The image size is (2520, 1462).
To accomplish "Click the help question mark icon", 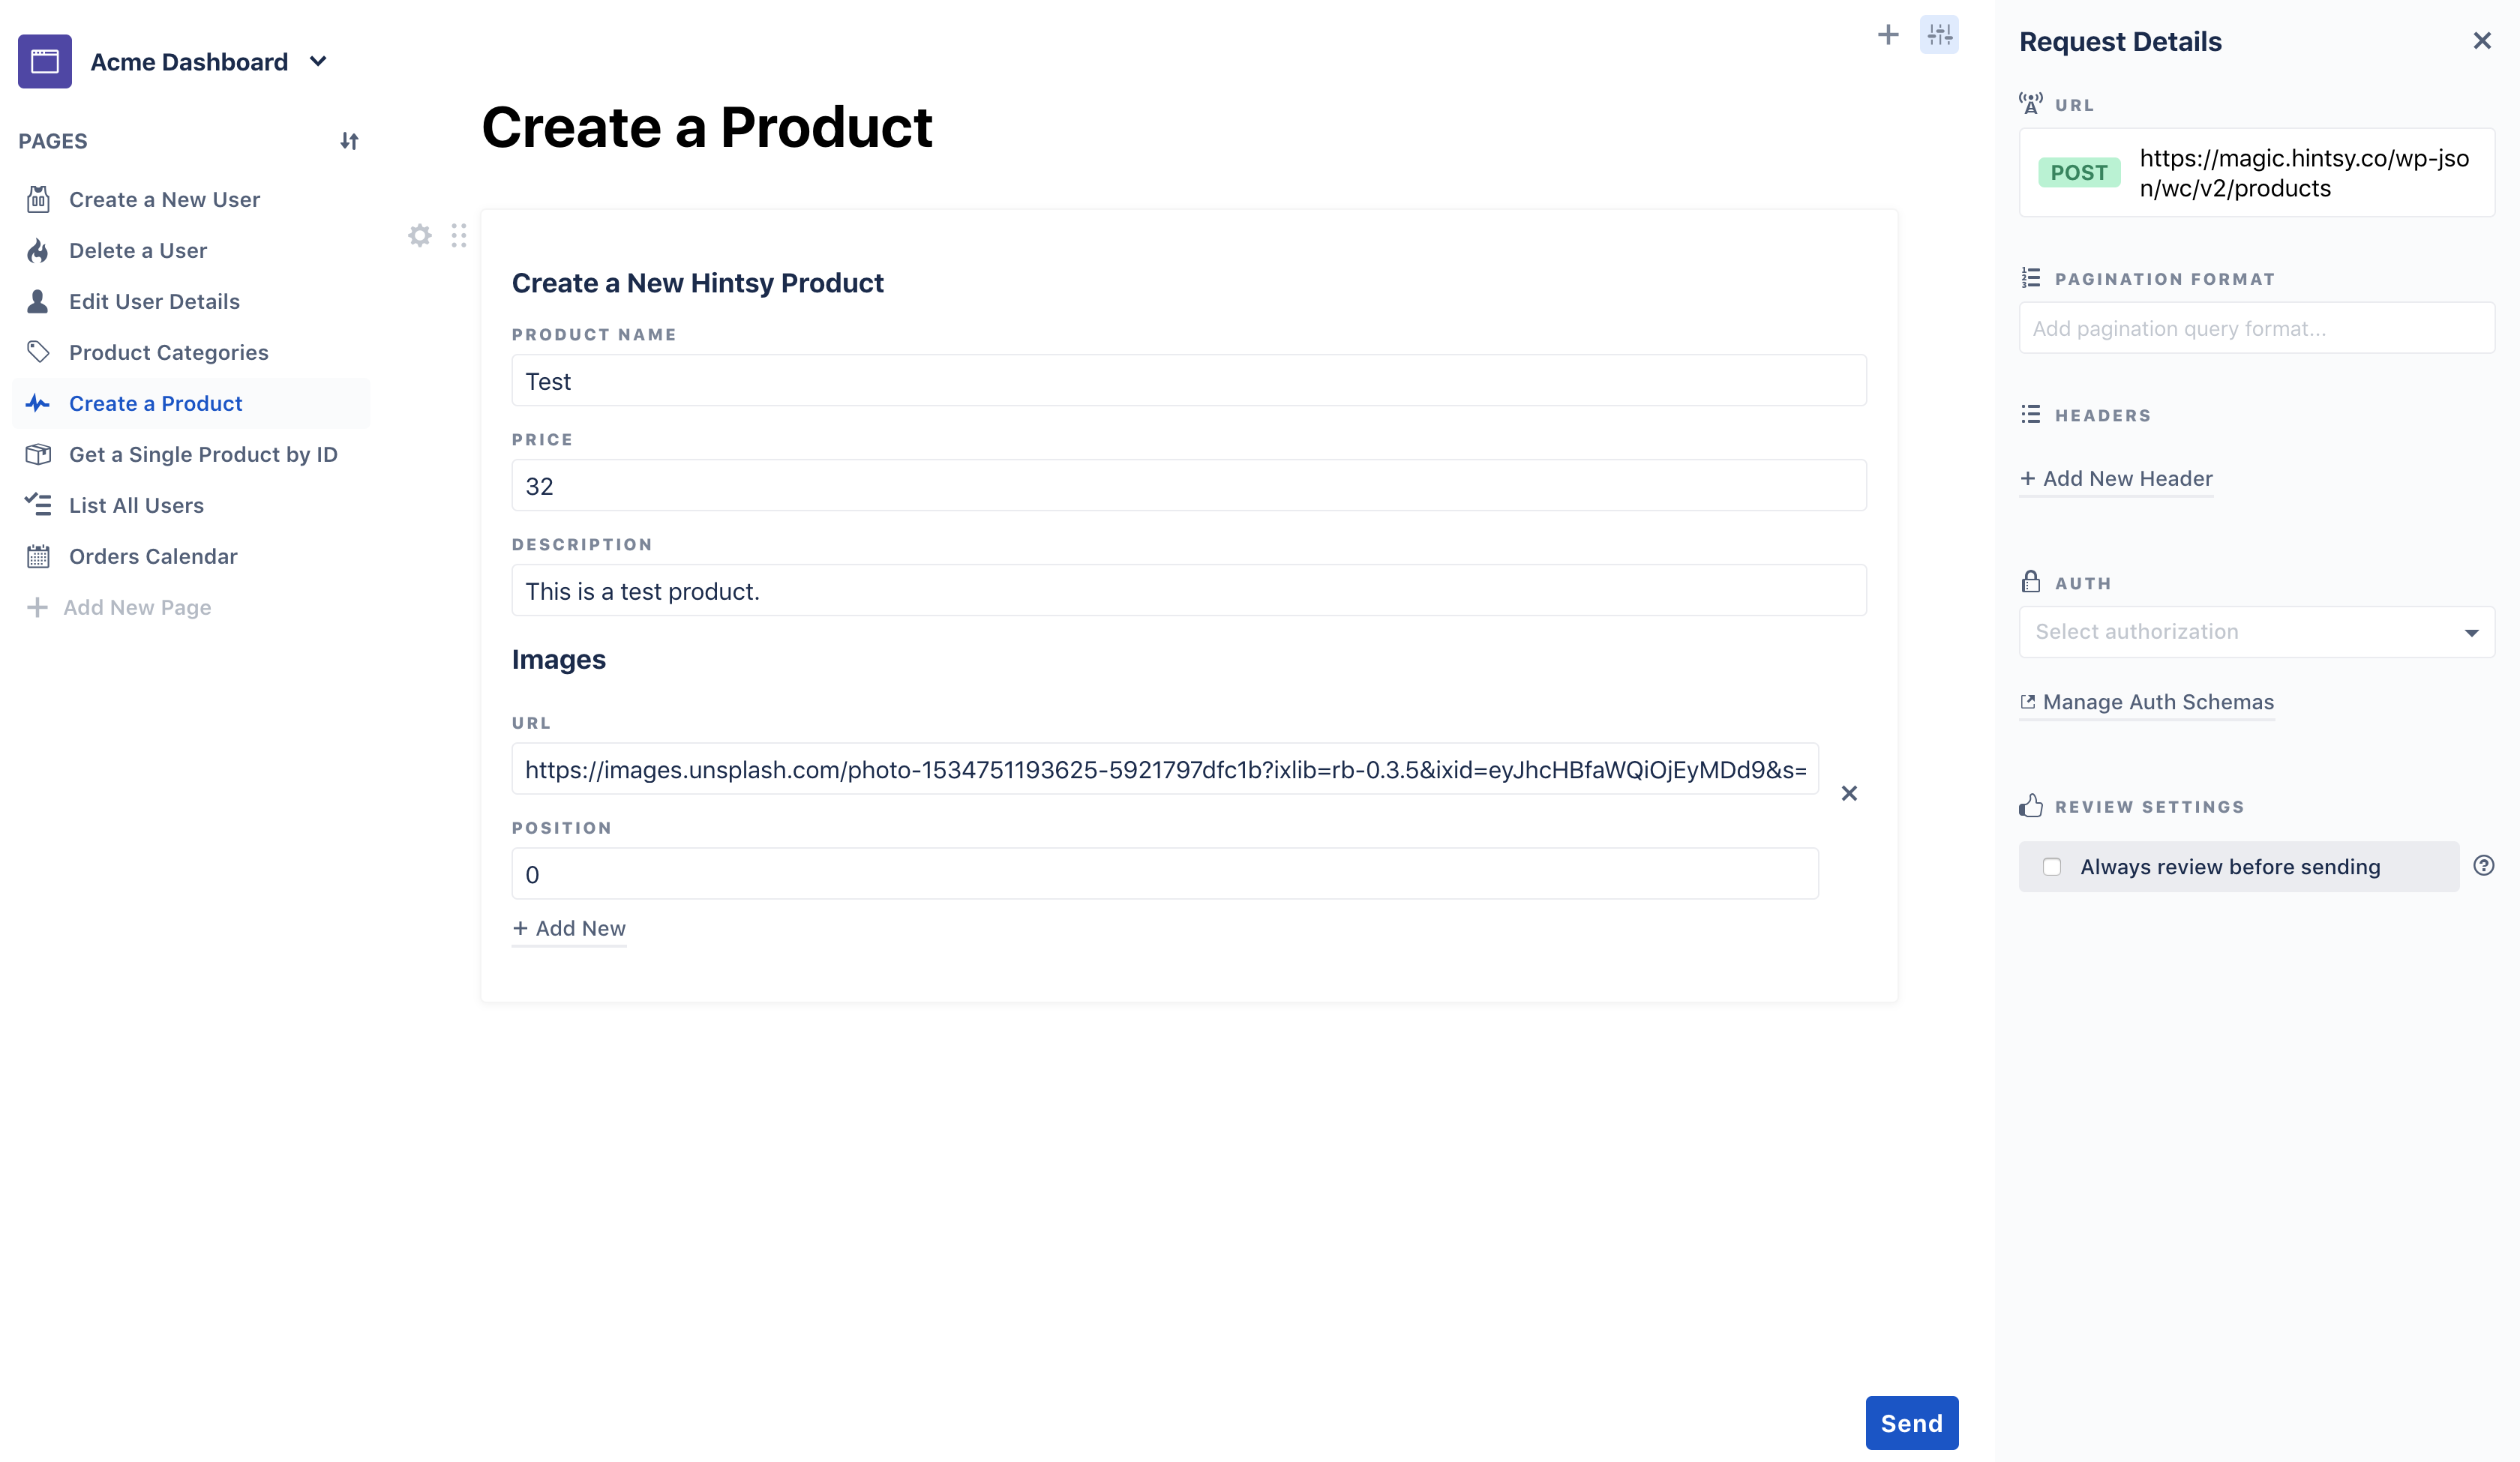I will pyautogui.click(x=2483, y=866).
